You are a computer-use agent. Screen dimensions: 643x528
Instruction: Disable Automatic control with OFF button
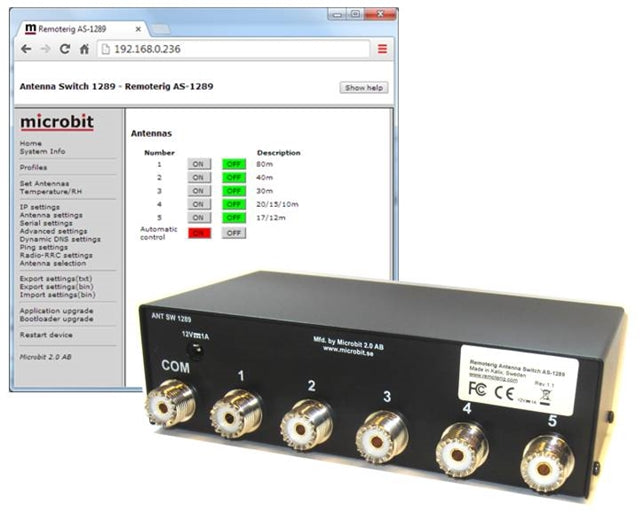pyautogui.click(x=233, y=232)
